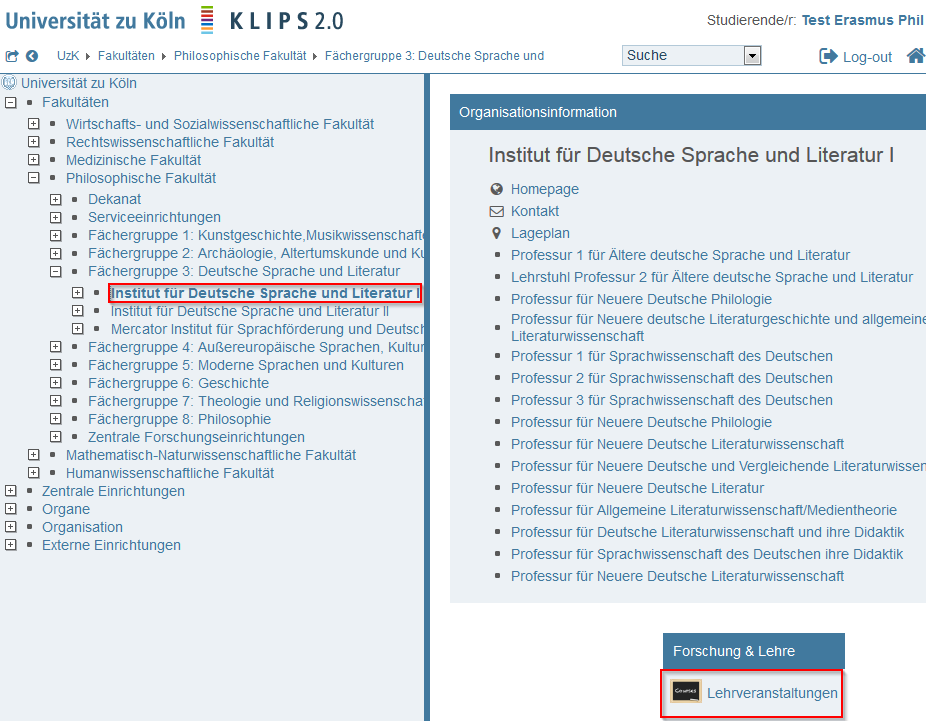926x721 pixels.
Task: Open the Homepage link
Action: coord(544,189)
